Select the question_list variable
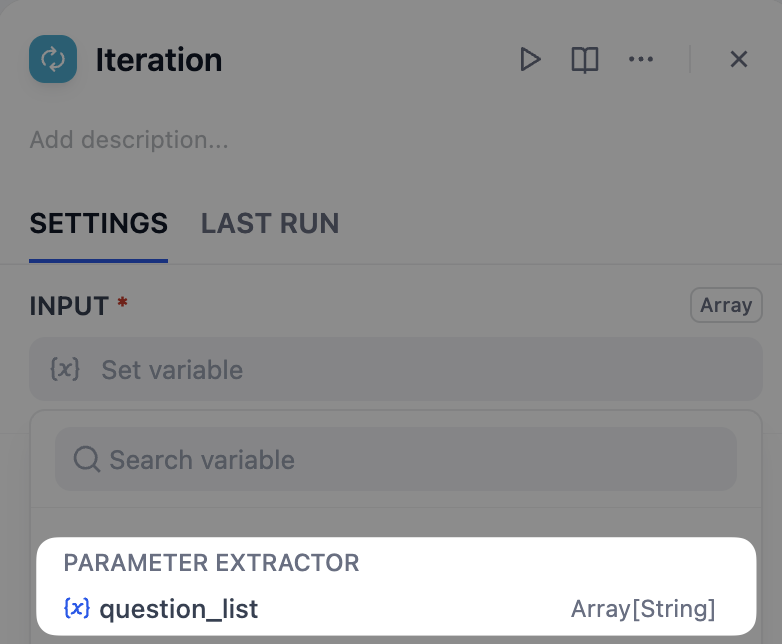Image resolution: width=782 pixels, height=644 pixels. pos(179,609)
